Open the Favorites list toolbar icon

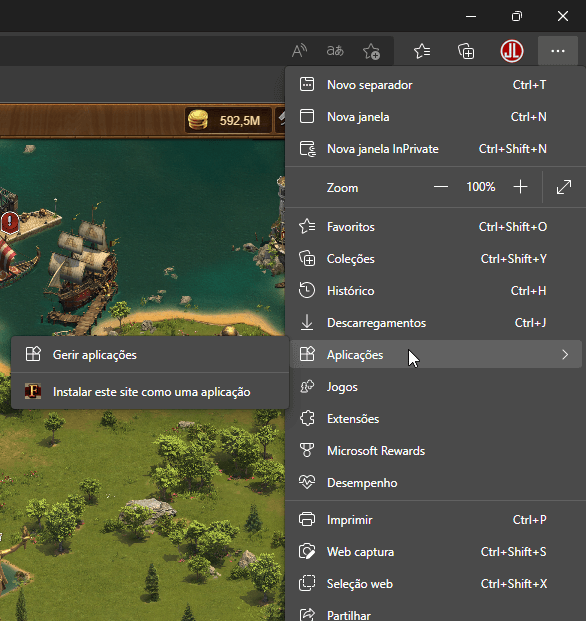pos(422,51)
